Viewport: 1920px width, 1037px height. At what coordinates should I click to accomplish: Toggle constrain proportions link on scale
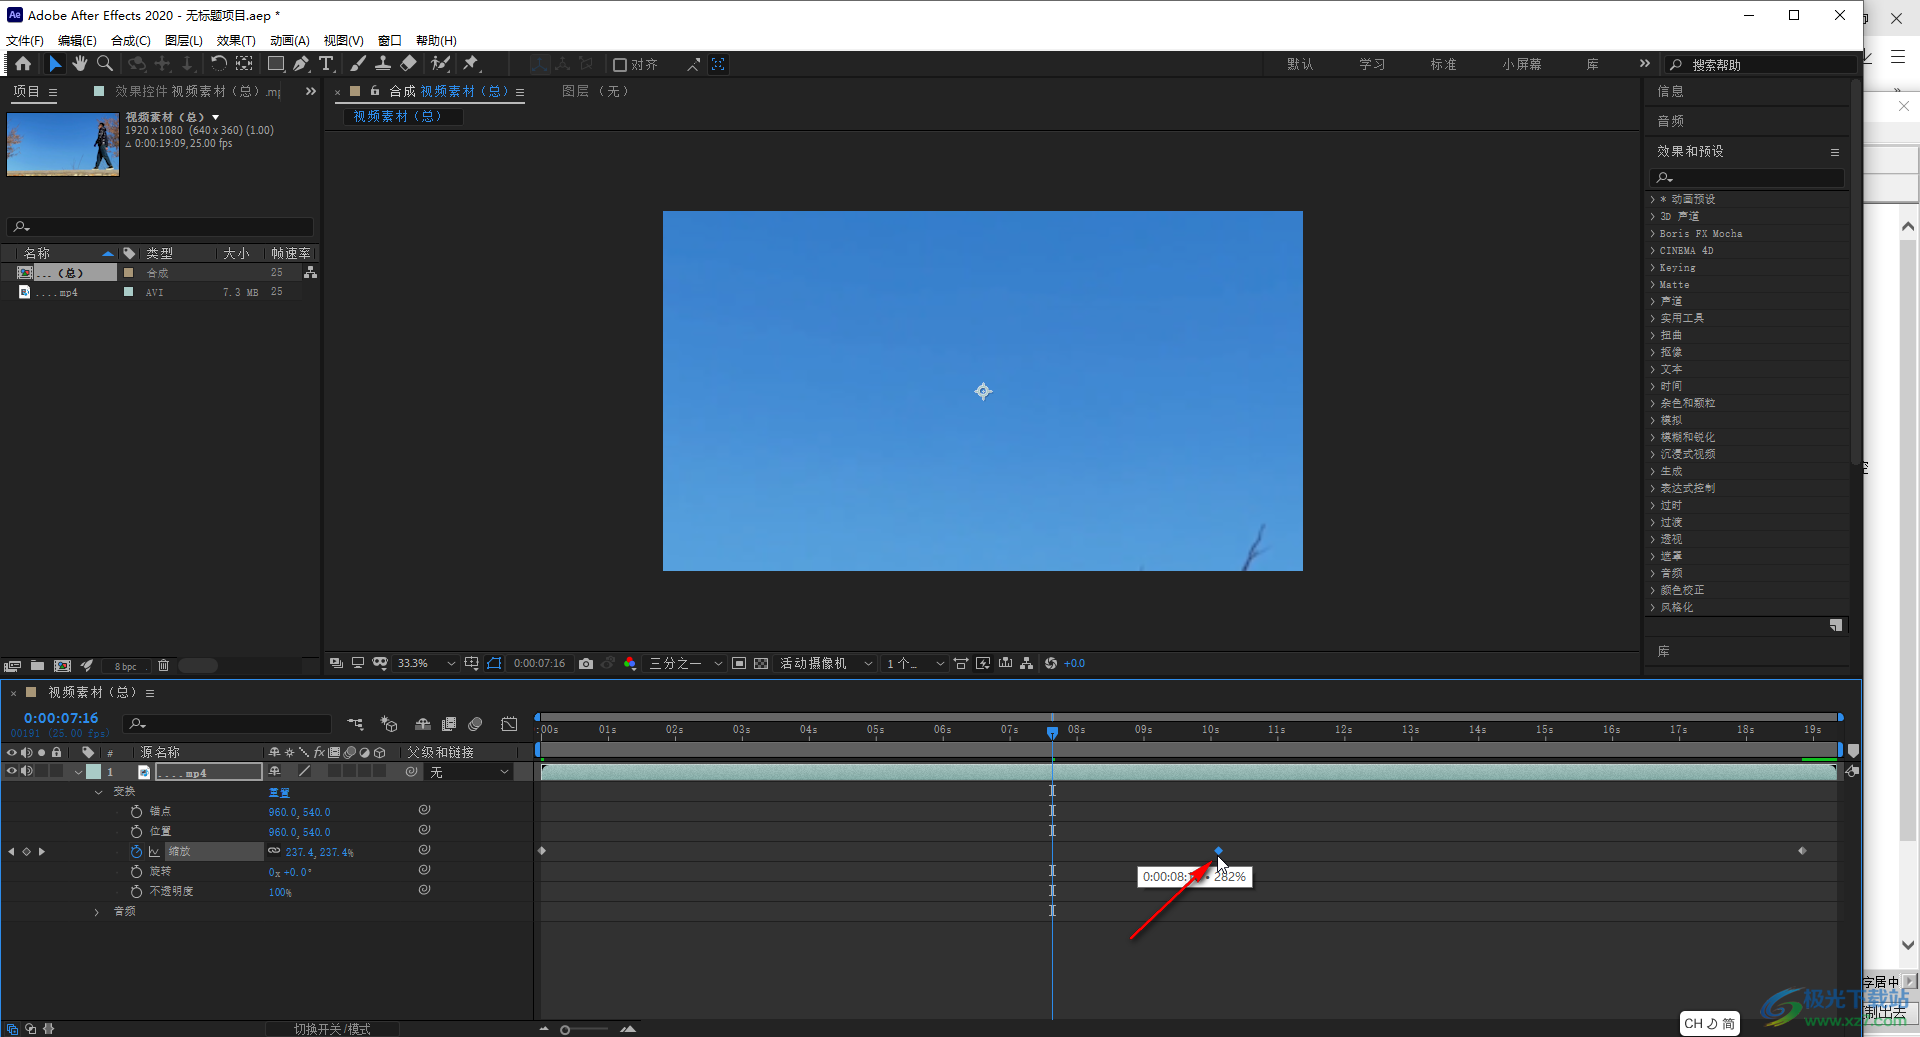(x=274, y=852)
